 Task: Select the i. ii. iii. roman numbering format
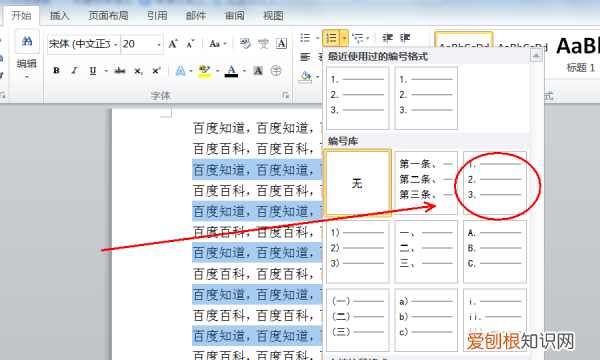click(x=495, y=320)
